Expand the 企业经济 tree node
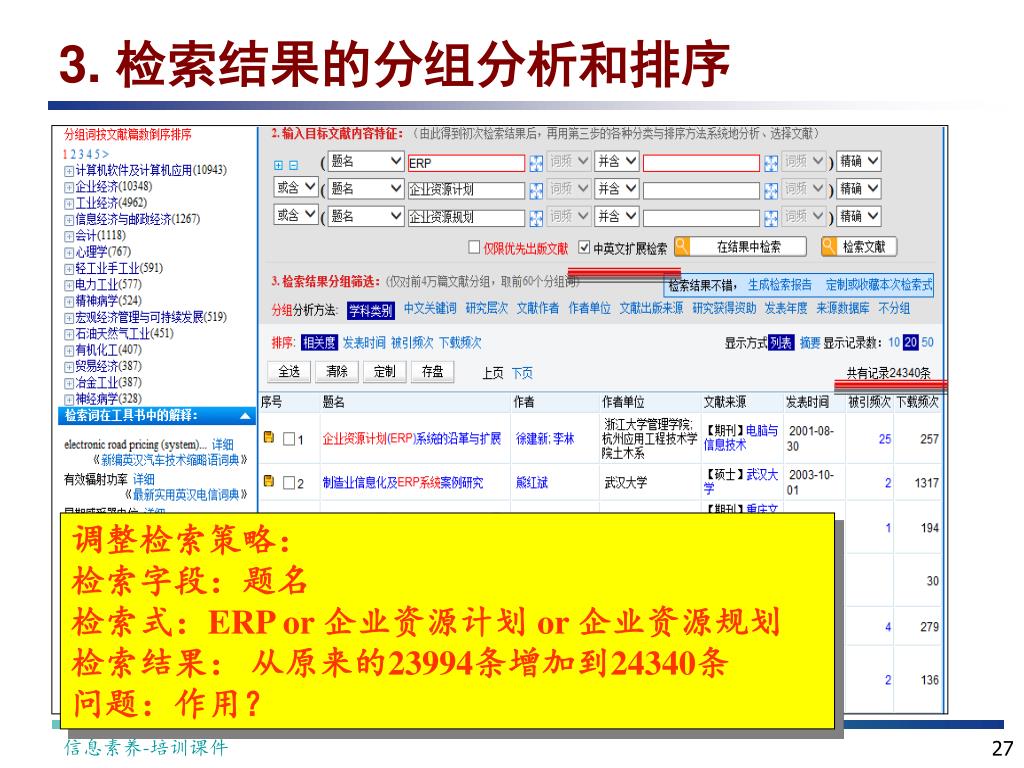The width and height of the screenshot is (1024, 768). coord(69,187)
